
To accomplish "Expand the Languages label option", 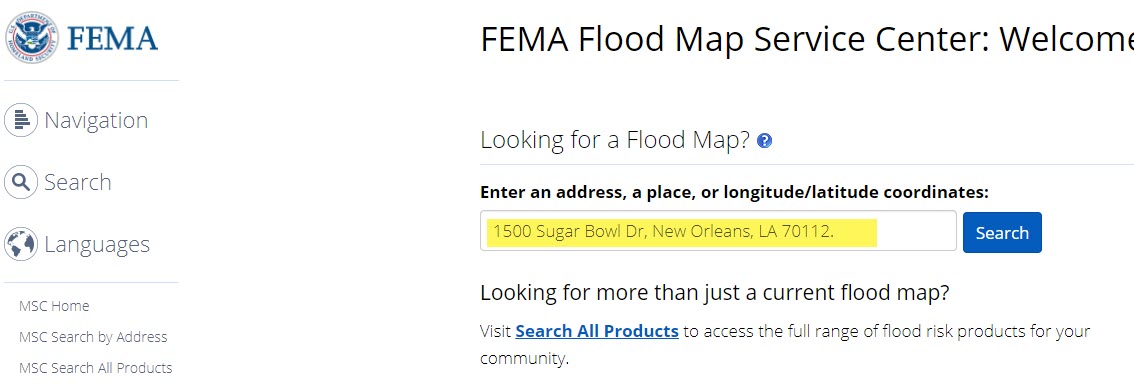I will coord(97,244).
